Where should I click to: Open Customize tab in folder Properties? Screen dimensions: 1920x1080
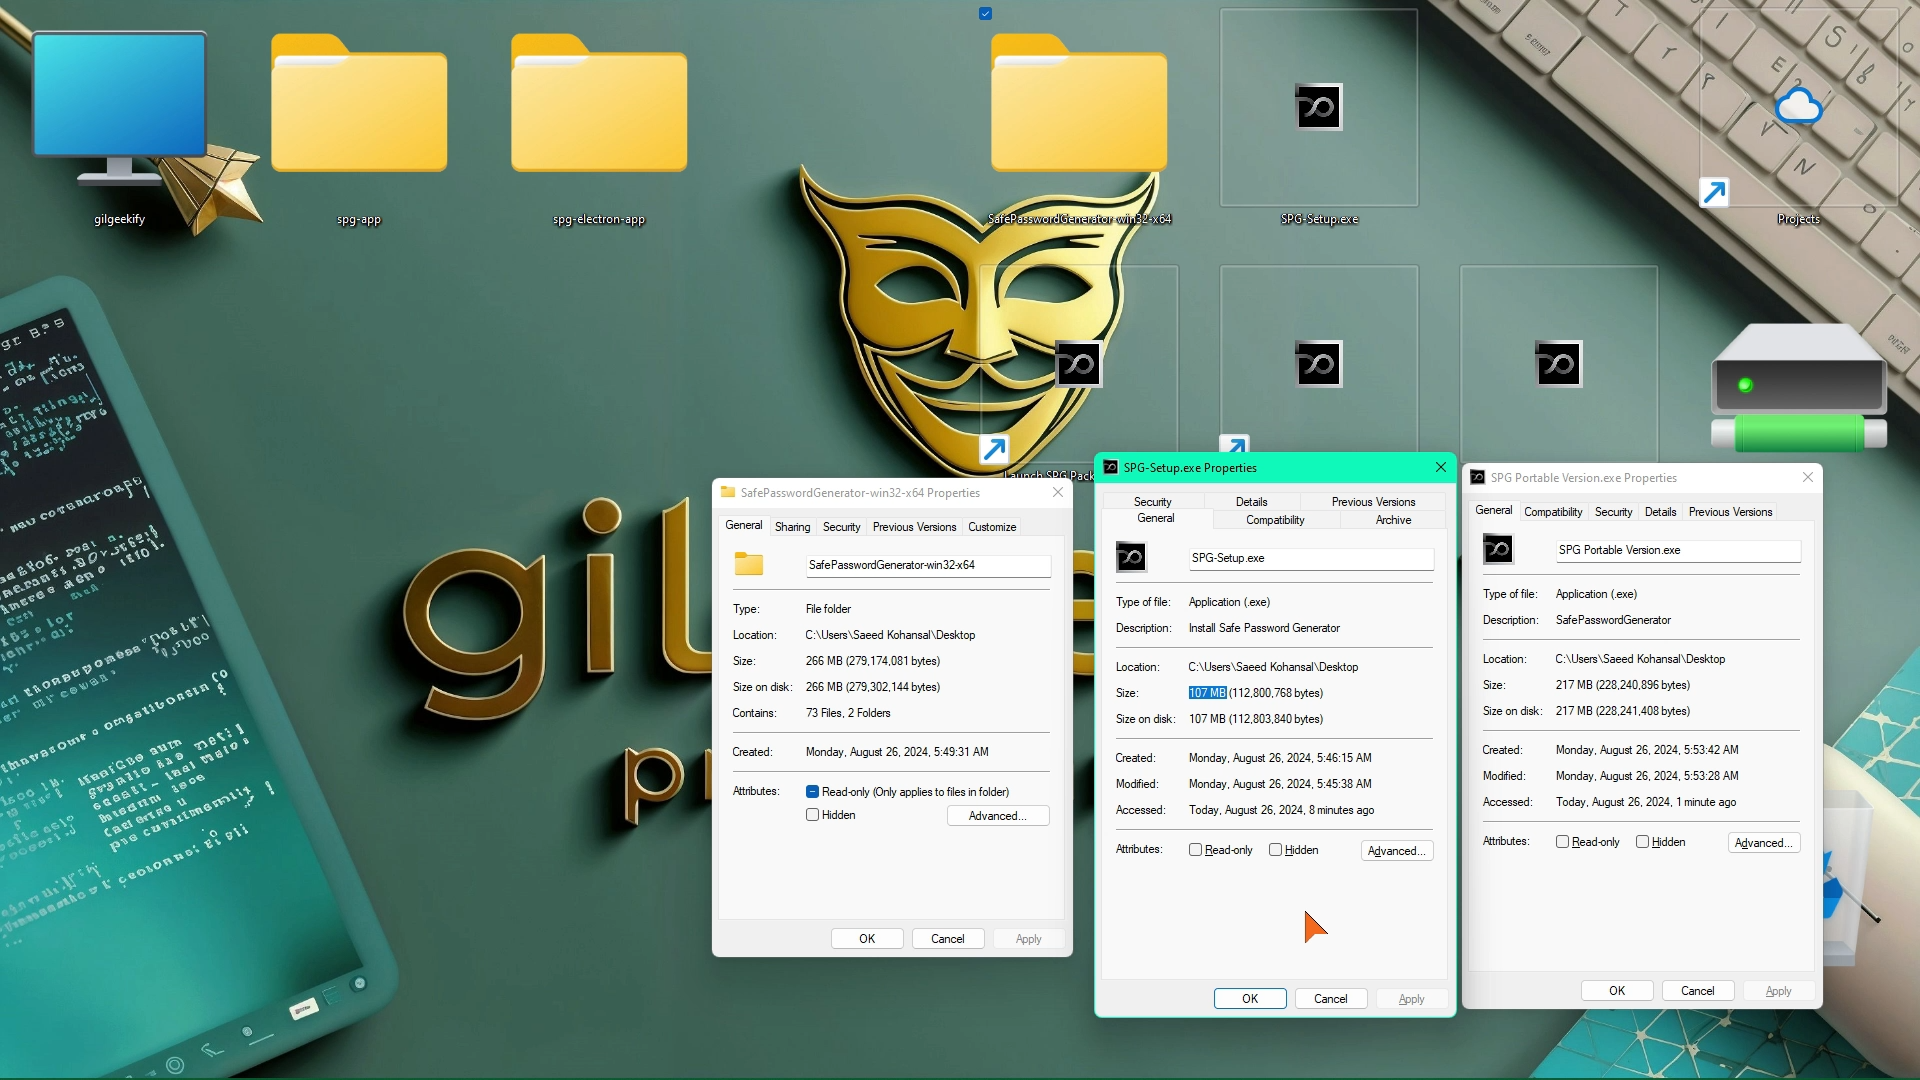[991, 527]
